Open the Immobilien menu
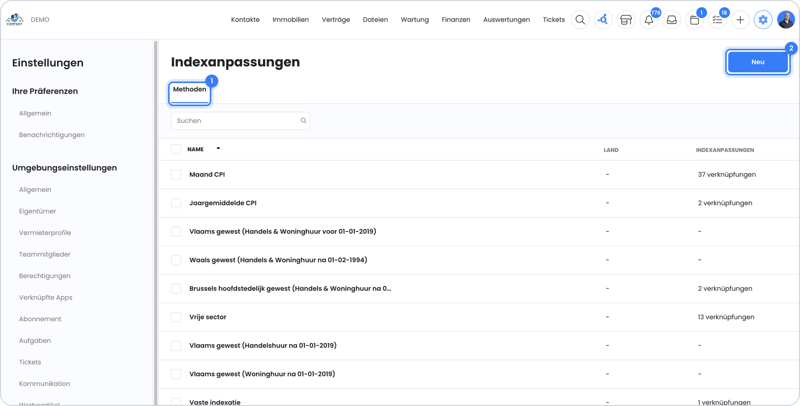The width and height of the screenshot is (800, 406). click(290, 20)
